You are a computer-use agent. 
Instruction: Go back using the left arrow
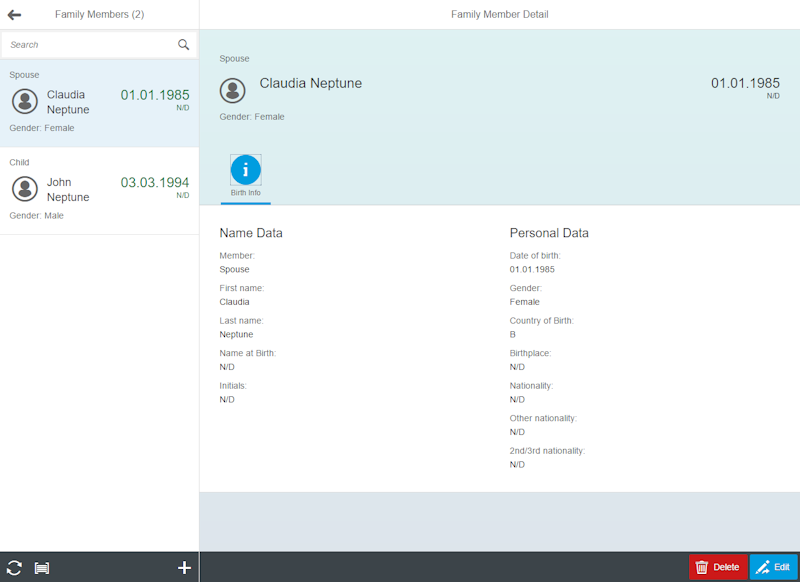click(14, 15)
